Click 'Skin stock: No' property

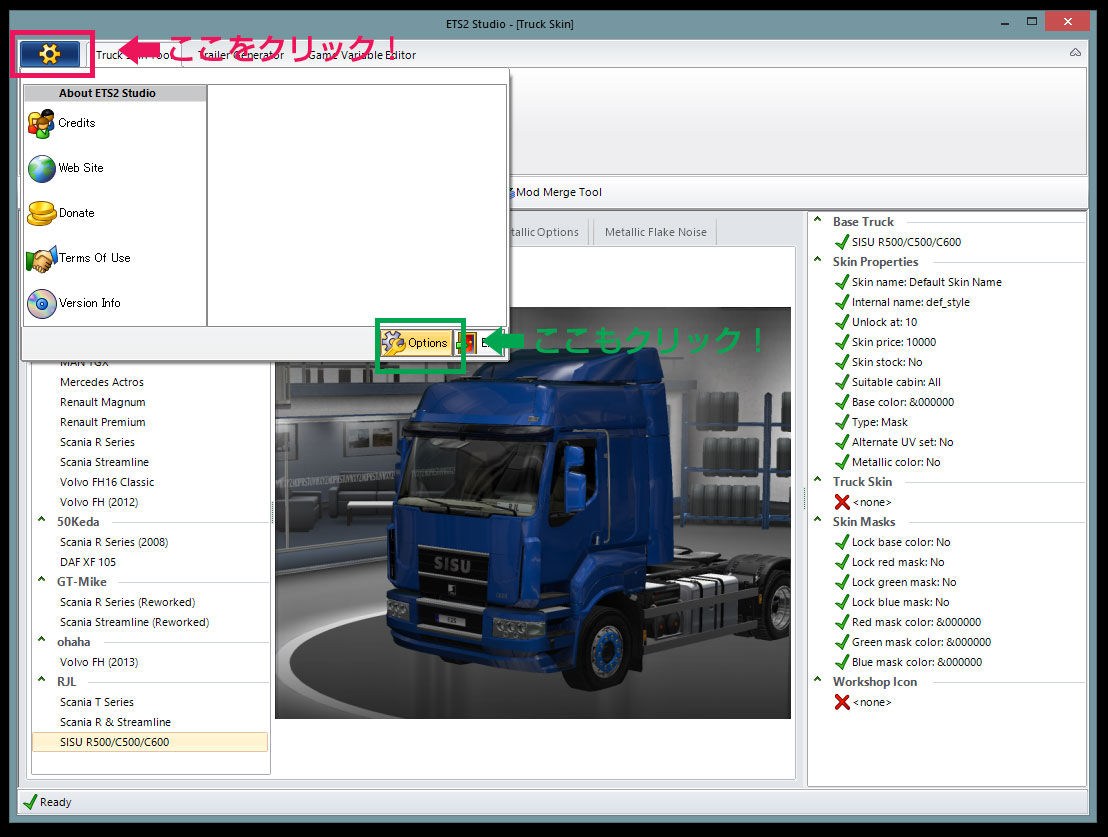[878, 362]
